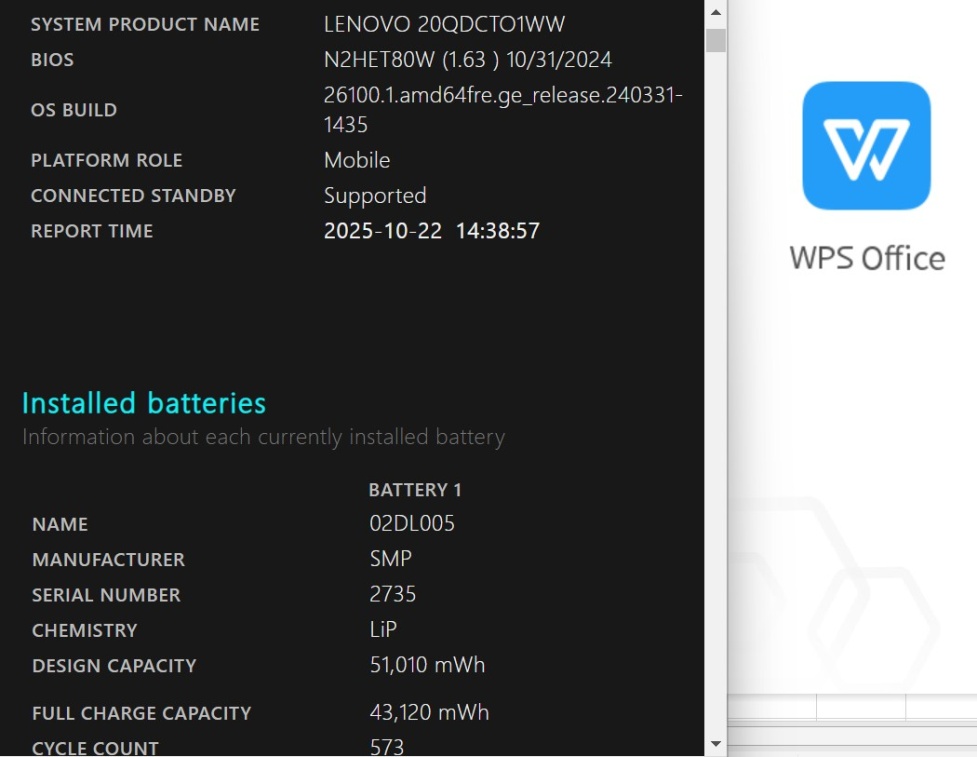Click the scrollbar down arrow
Screen dimensions: 977x757
715,743
